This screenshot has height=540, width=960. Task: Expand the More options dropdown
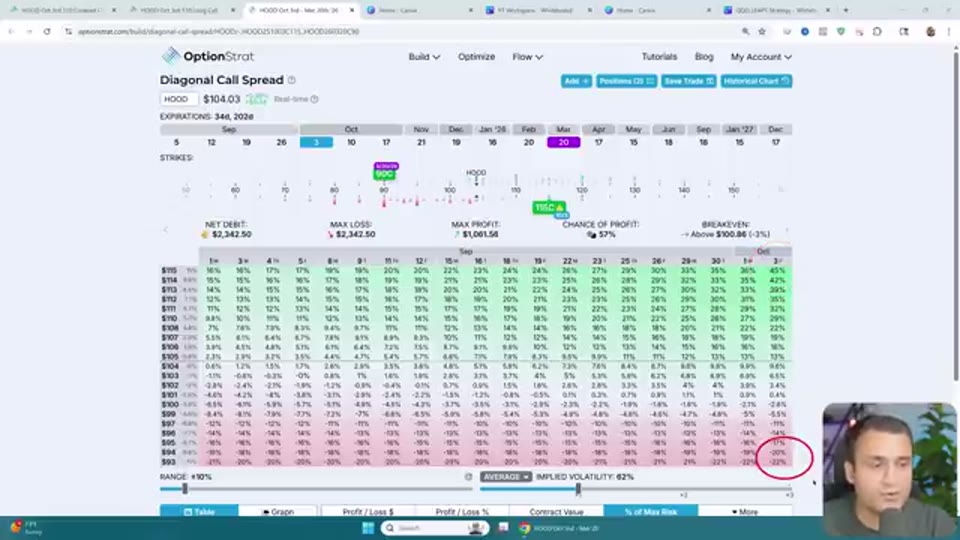pos(745,511)
